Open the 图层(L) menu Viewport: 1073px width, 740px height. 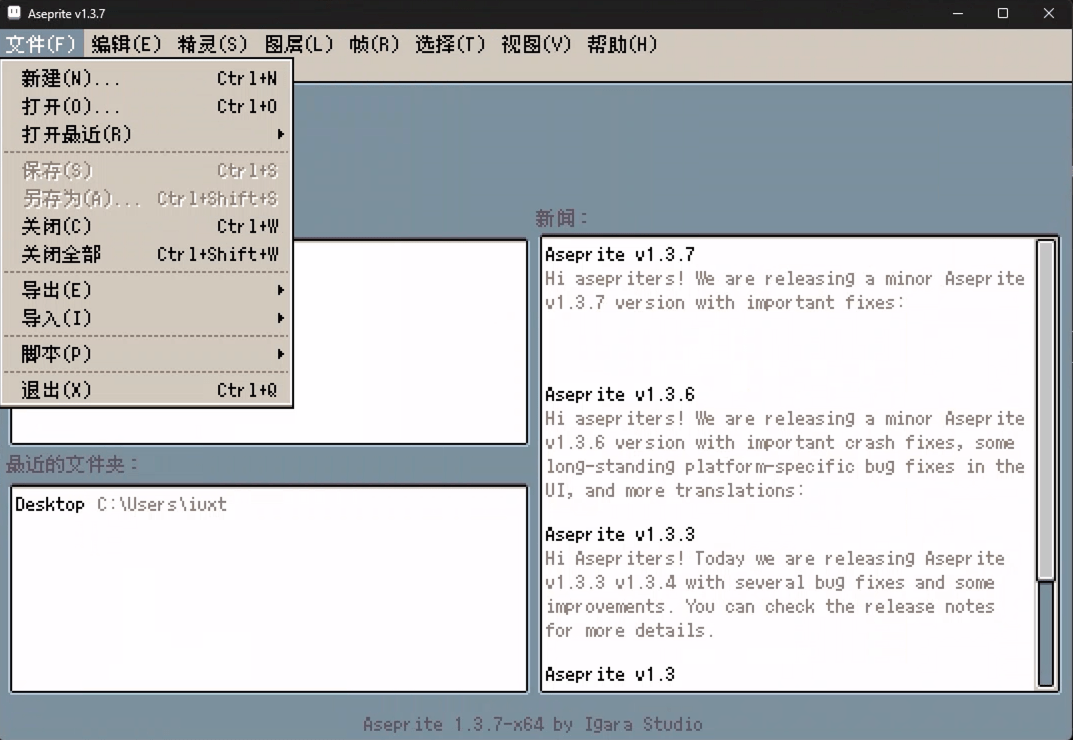click(298, 44)
